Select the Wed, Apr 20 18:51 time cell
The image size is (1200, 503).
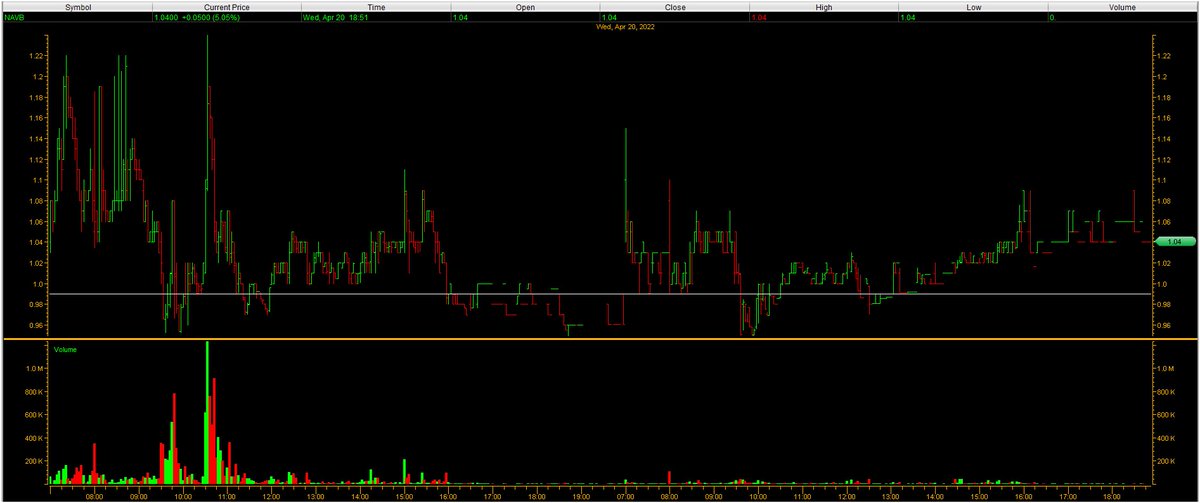tap(375, 18)
